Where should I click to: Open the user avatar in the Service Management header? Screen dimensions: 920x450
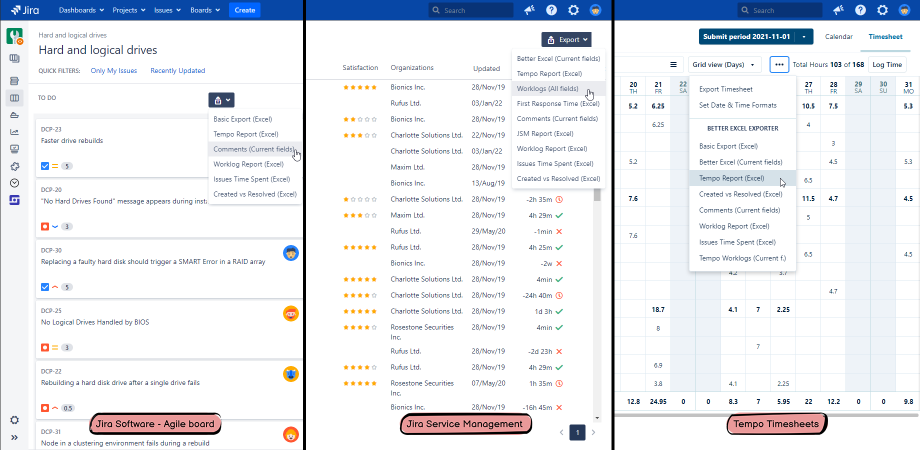coord(596,10)
